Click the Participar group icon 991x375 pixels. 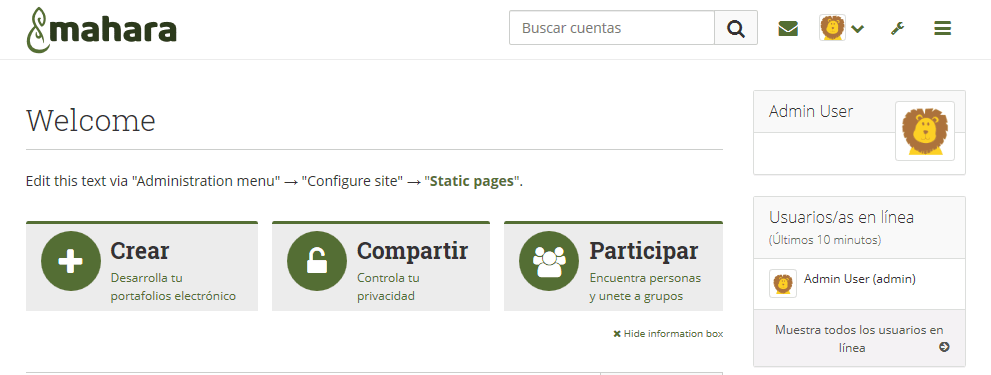click(549, 261)
